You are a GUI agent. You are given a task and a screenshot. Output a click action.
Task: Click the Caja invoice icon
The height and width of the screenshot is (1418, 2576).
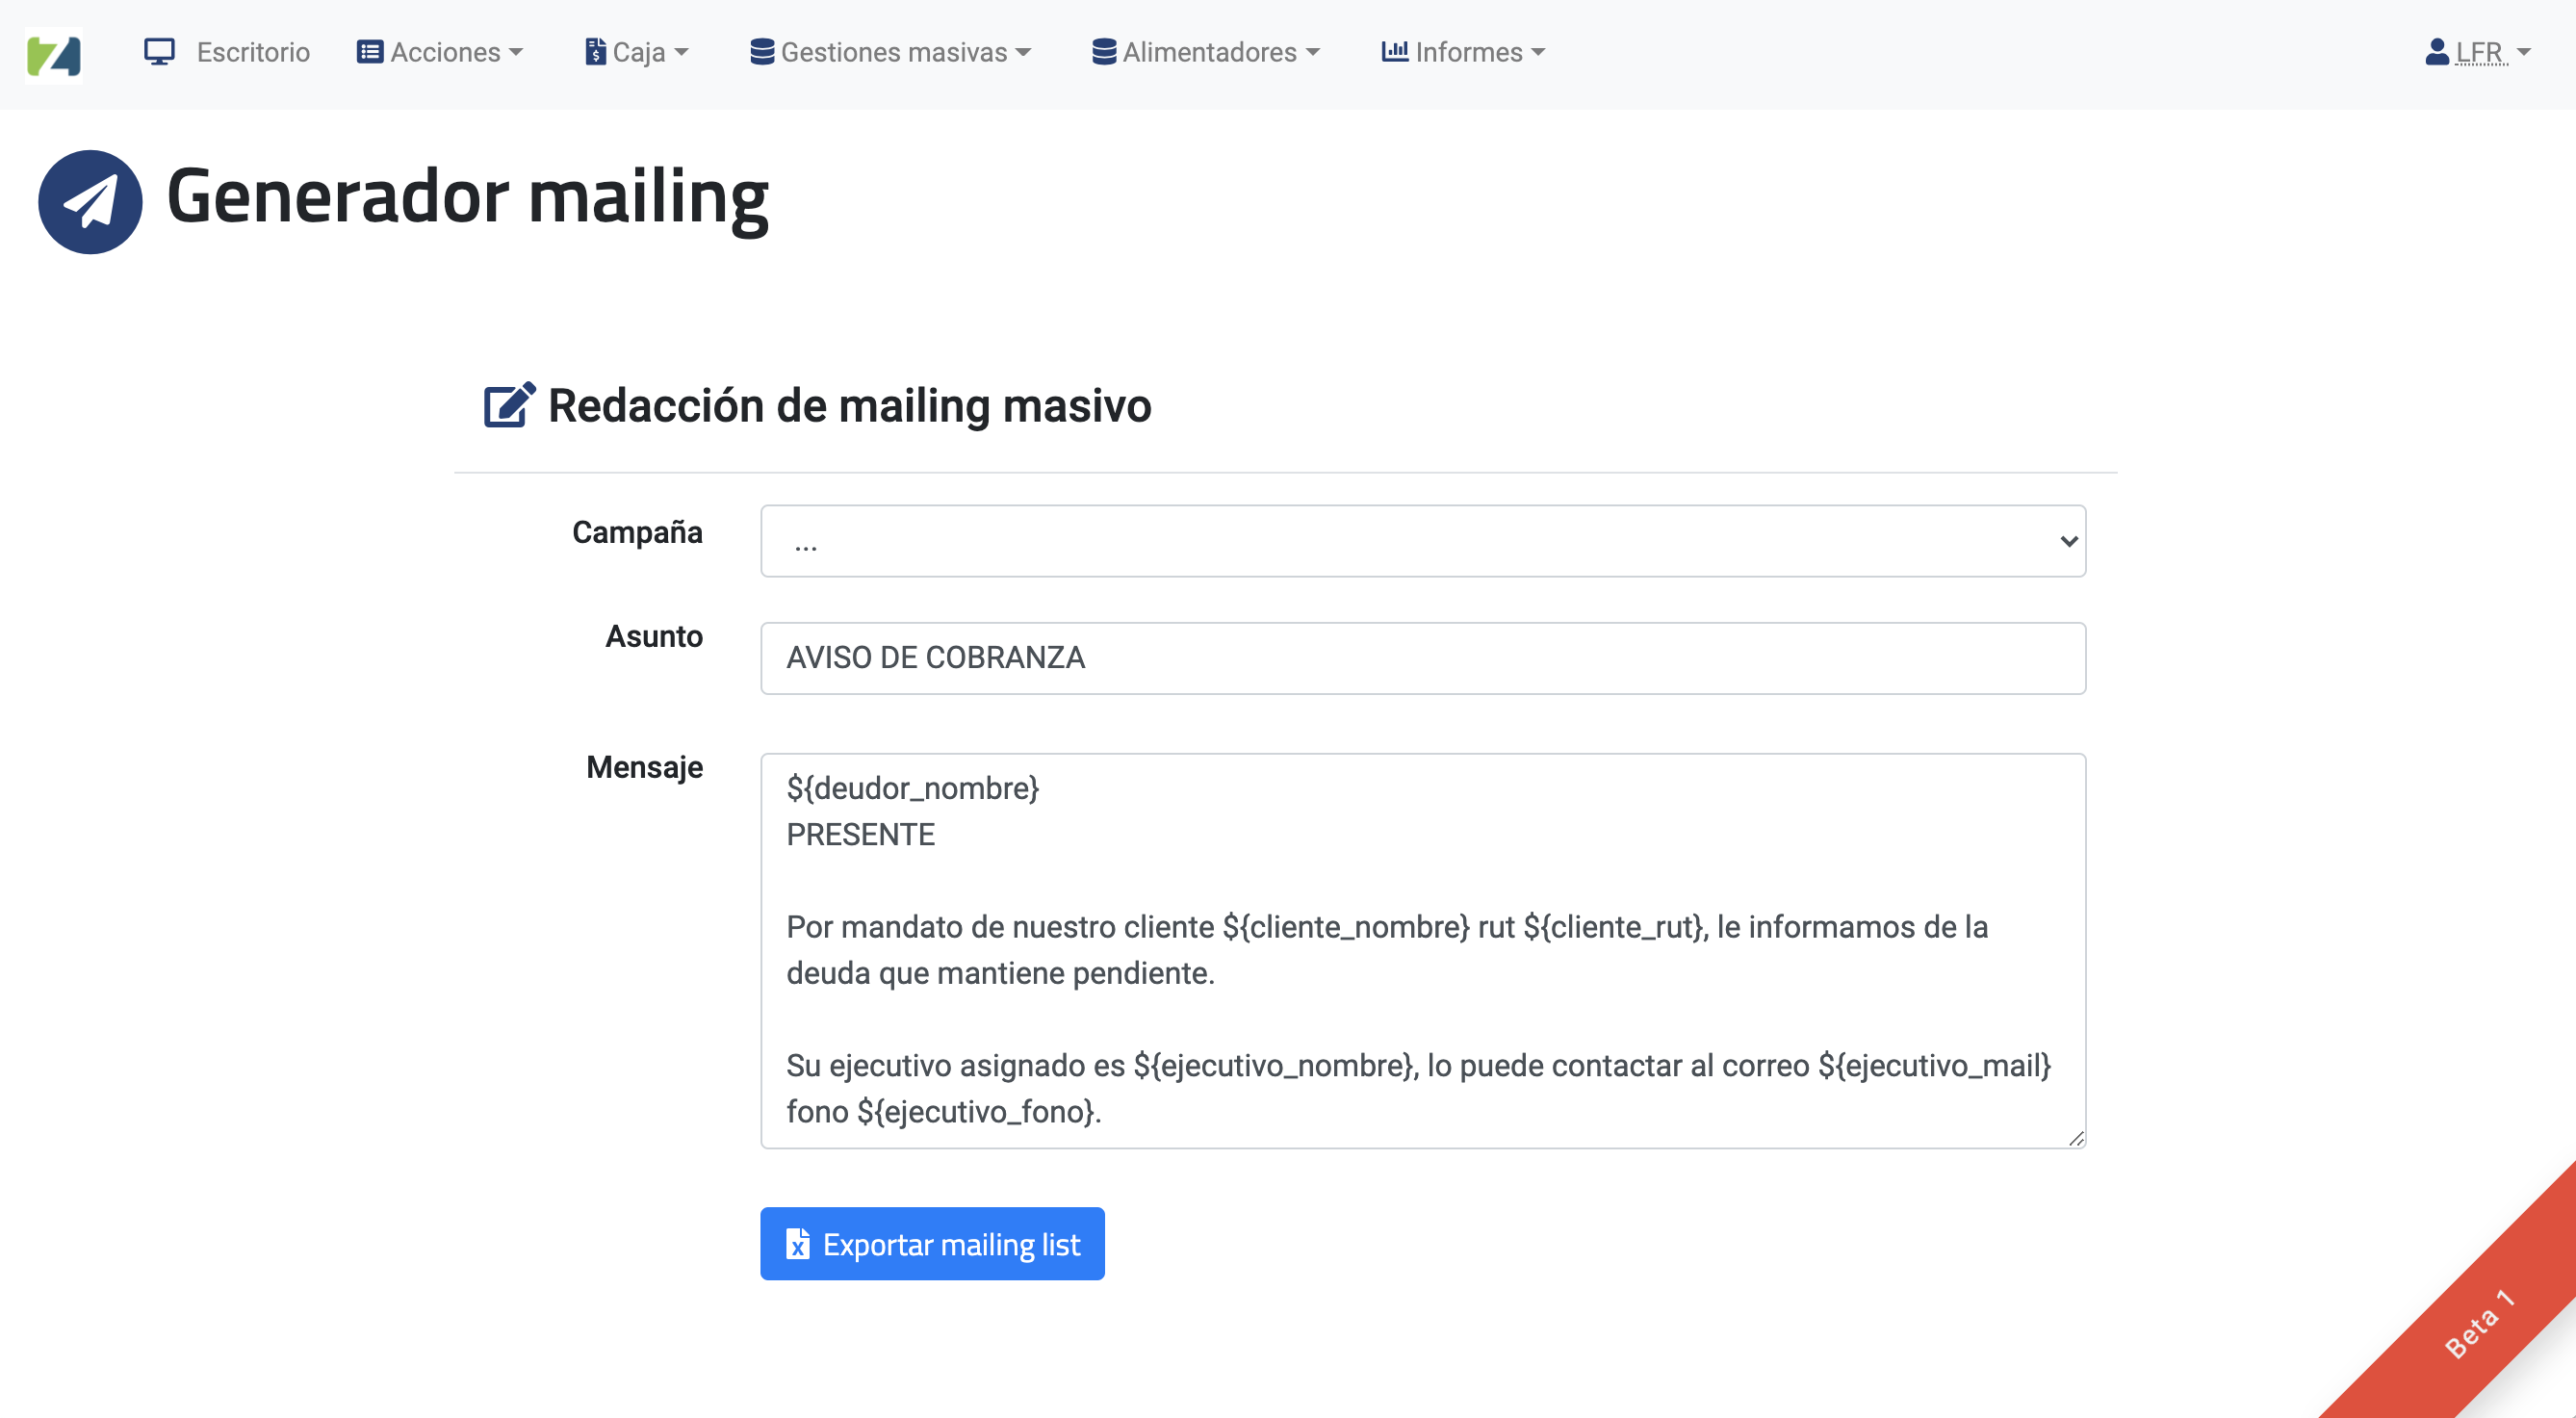(595, 52)
